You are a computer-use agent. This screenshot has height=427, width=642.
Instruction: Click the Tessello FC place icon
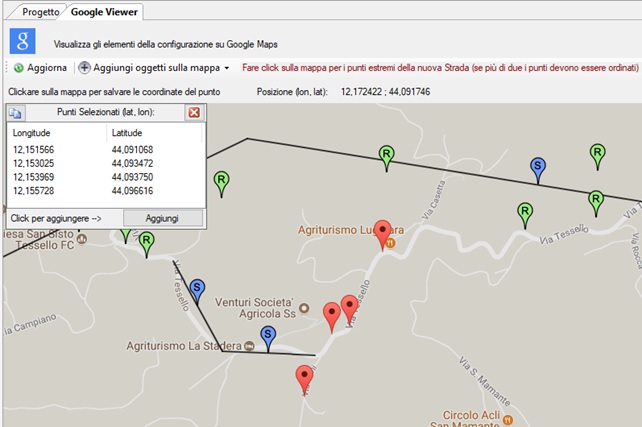click(82, 239)
